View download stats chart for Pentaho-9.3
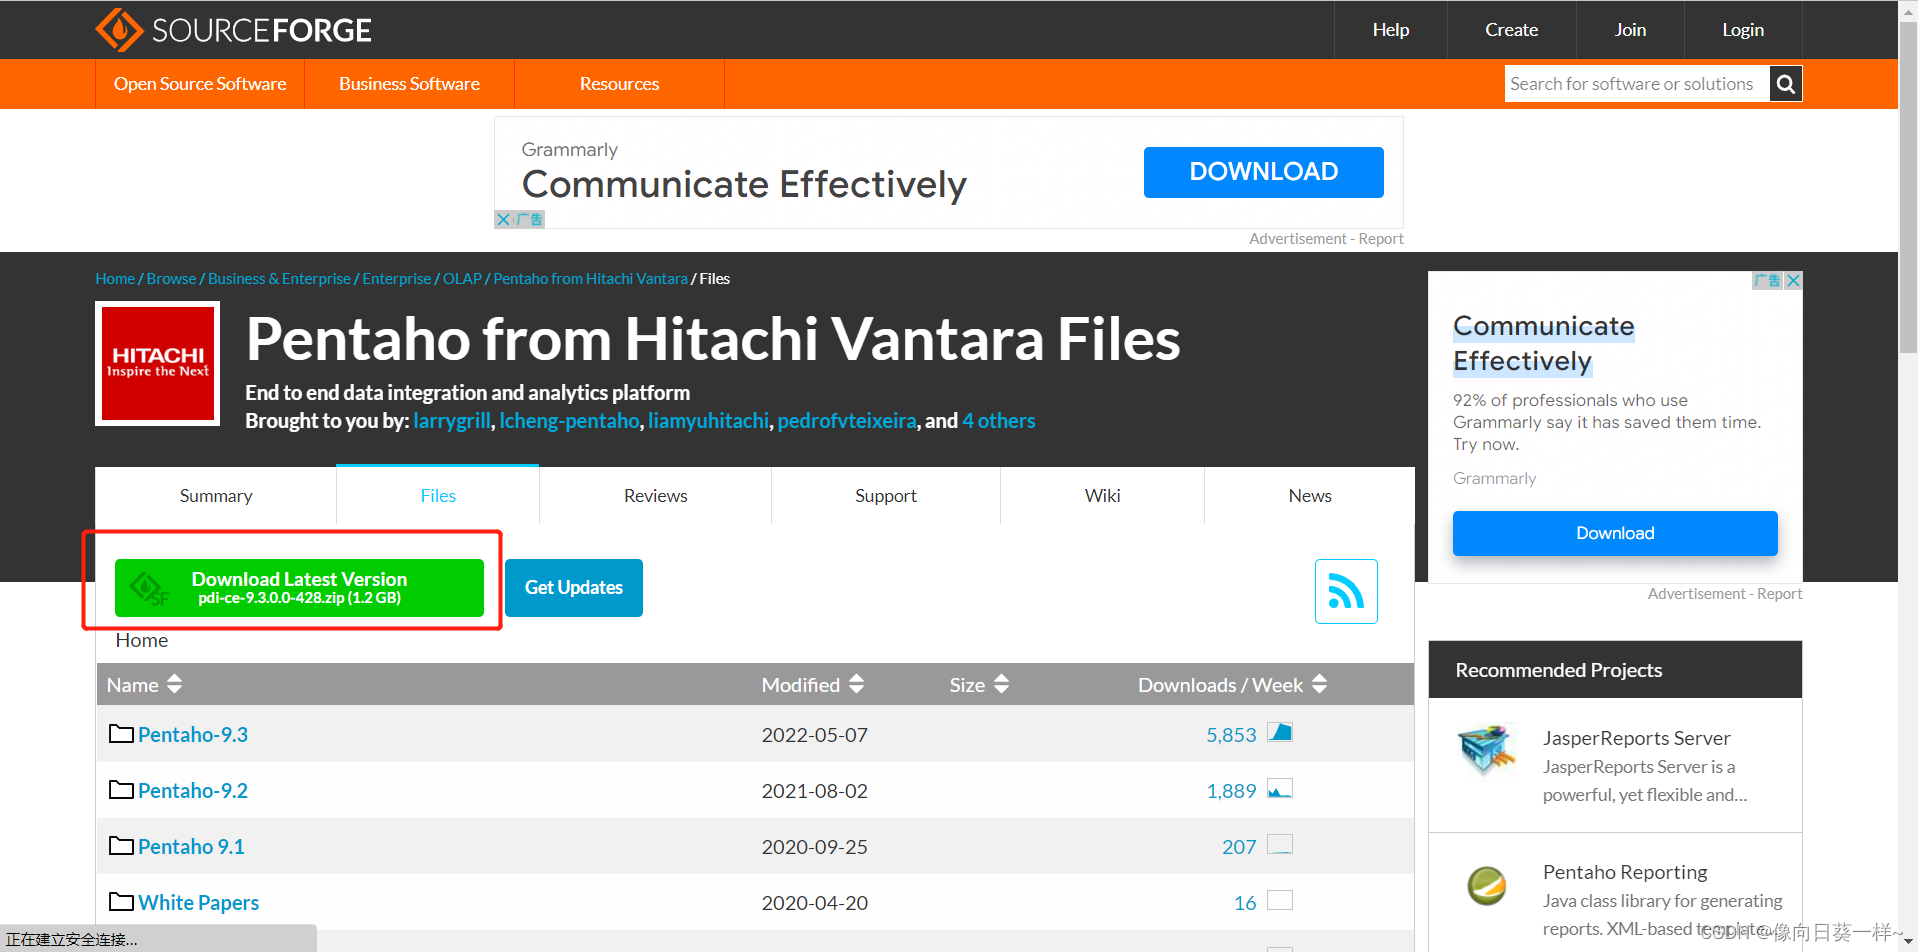Screen dimensions: 1918x952 tap(1280, 732)
